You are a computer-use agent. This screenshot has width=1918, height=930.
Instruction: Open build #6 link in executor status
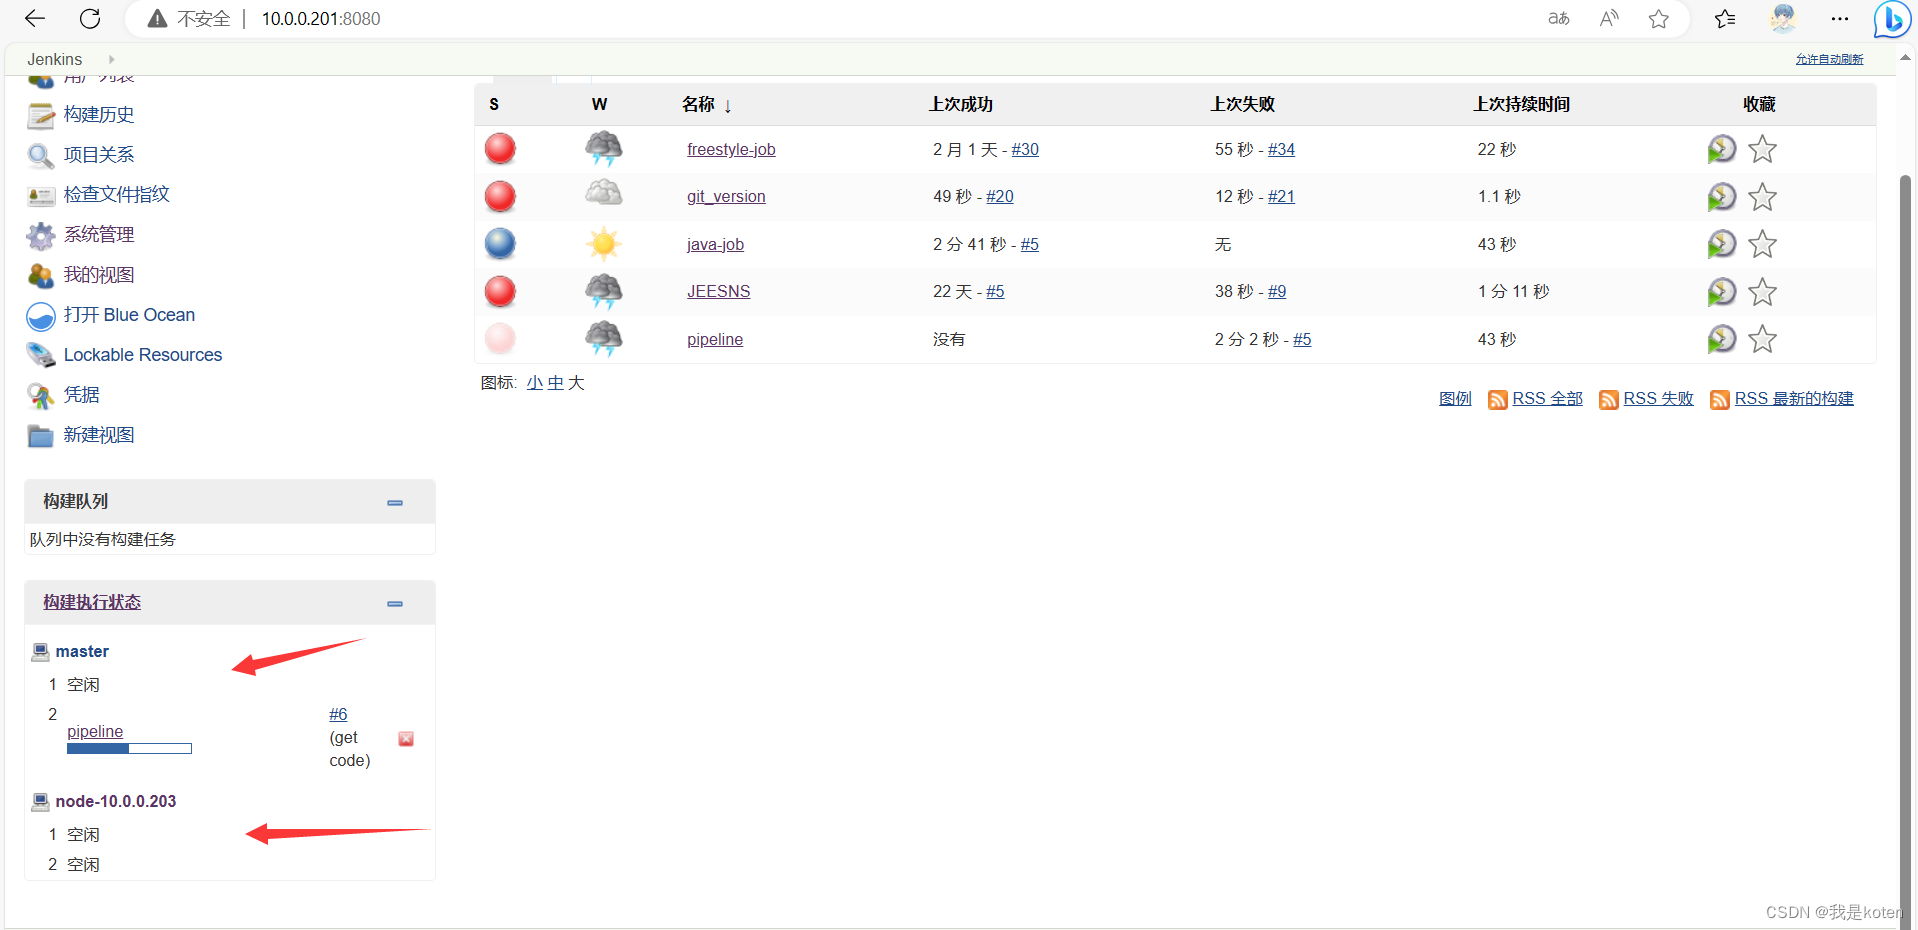[338, 714]
